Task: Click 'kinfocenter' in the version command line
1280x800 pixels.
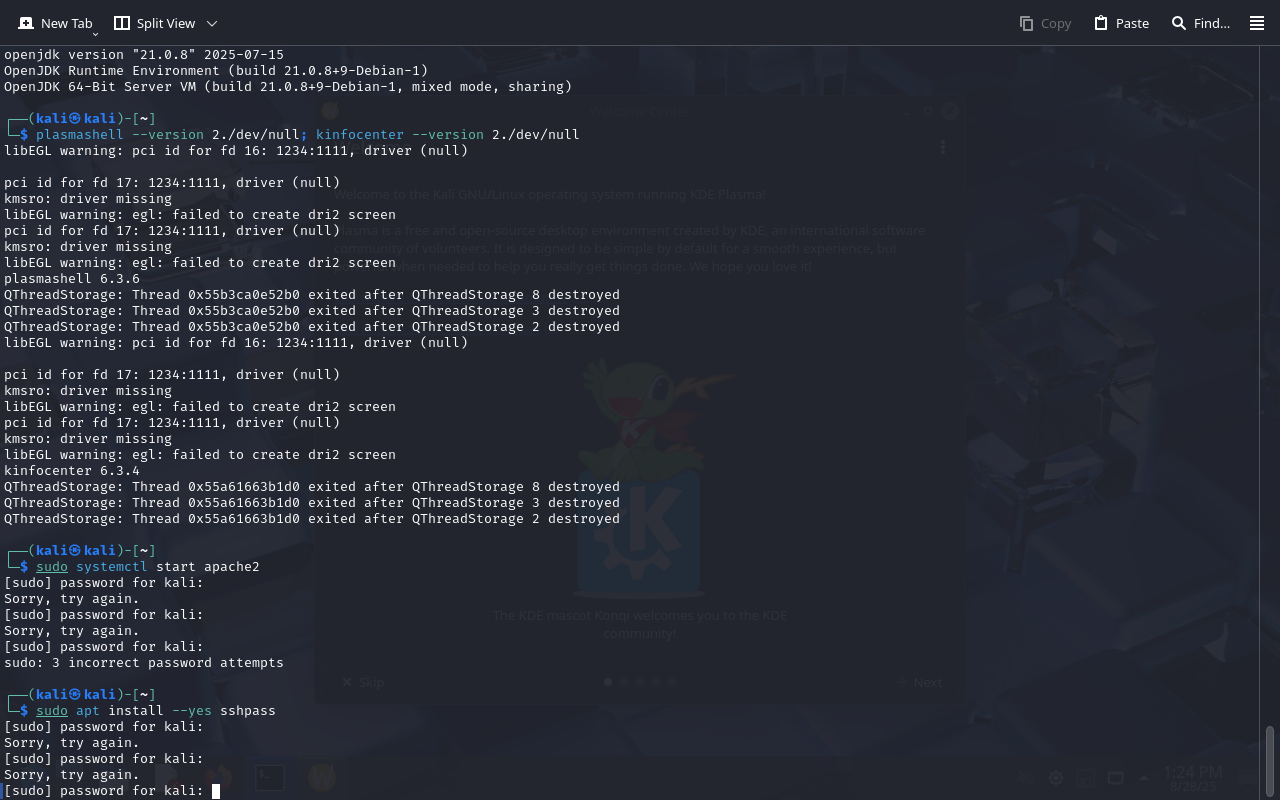Action: (x=360, y=135)
